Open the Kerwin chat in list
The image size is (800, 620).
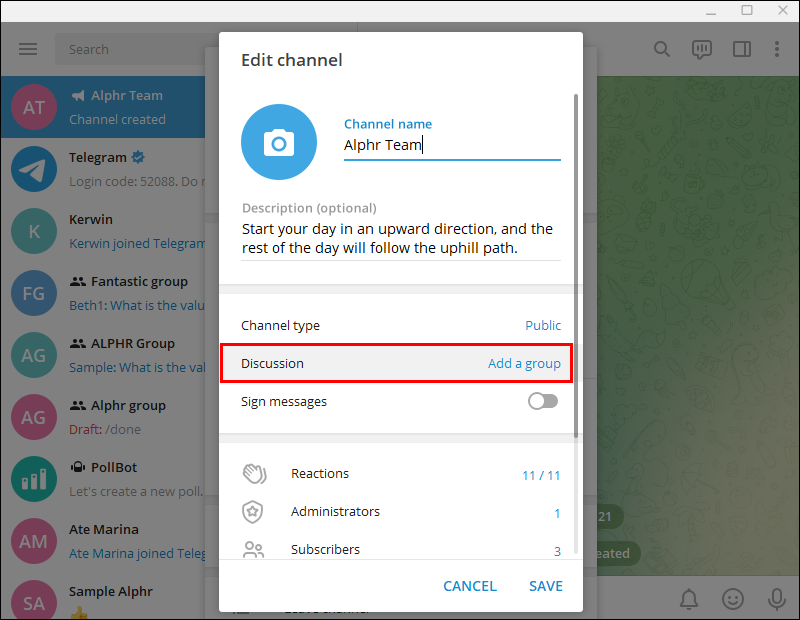tap(103, 231)
